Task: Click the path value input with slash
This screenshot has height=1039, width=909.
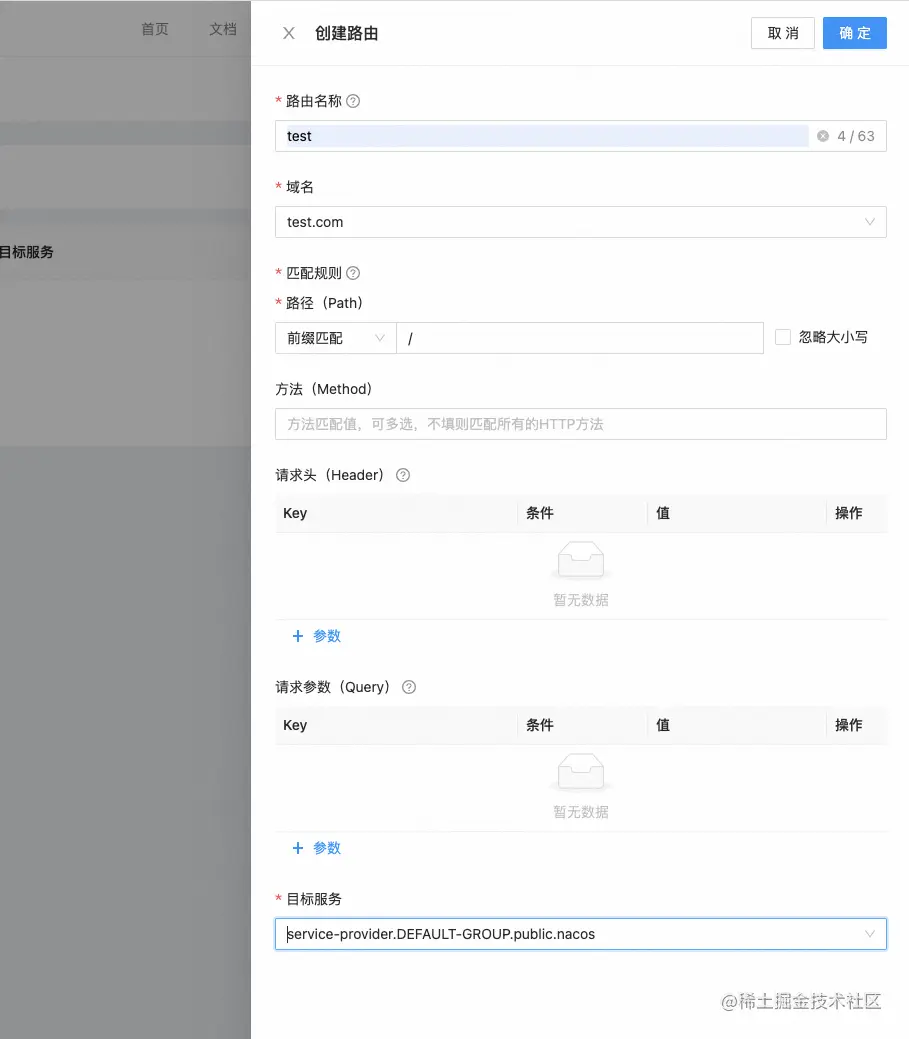Action: click(580, 338)
